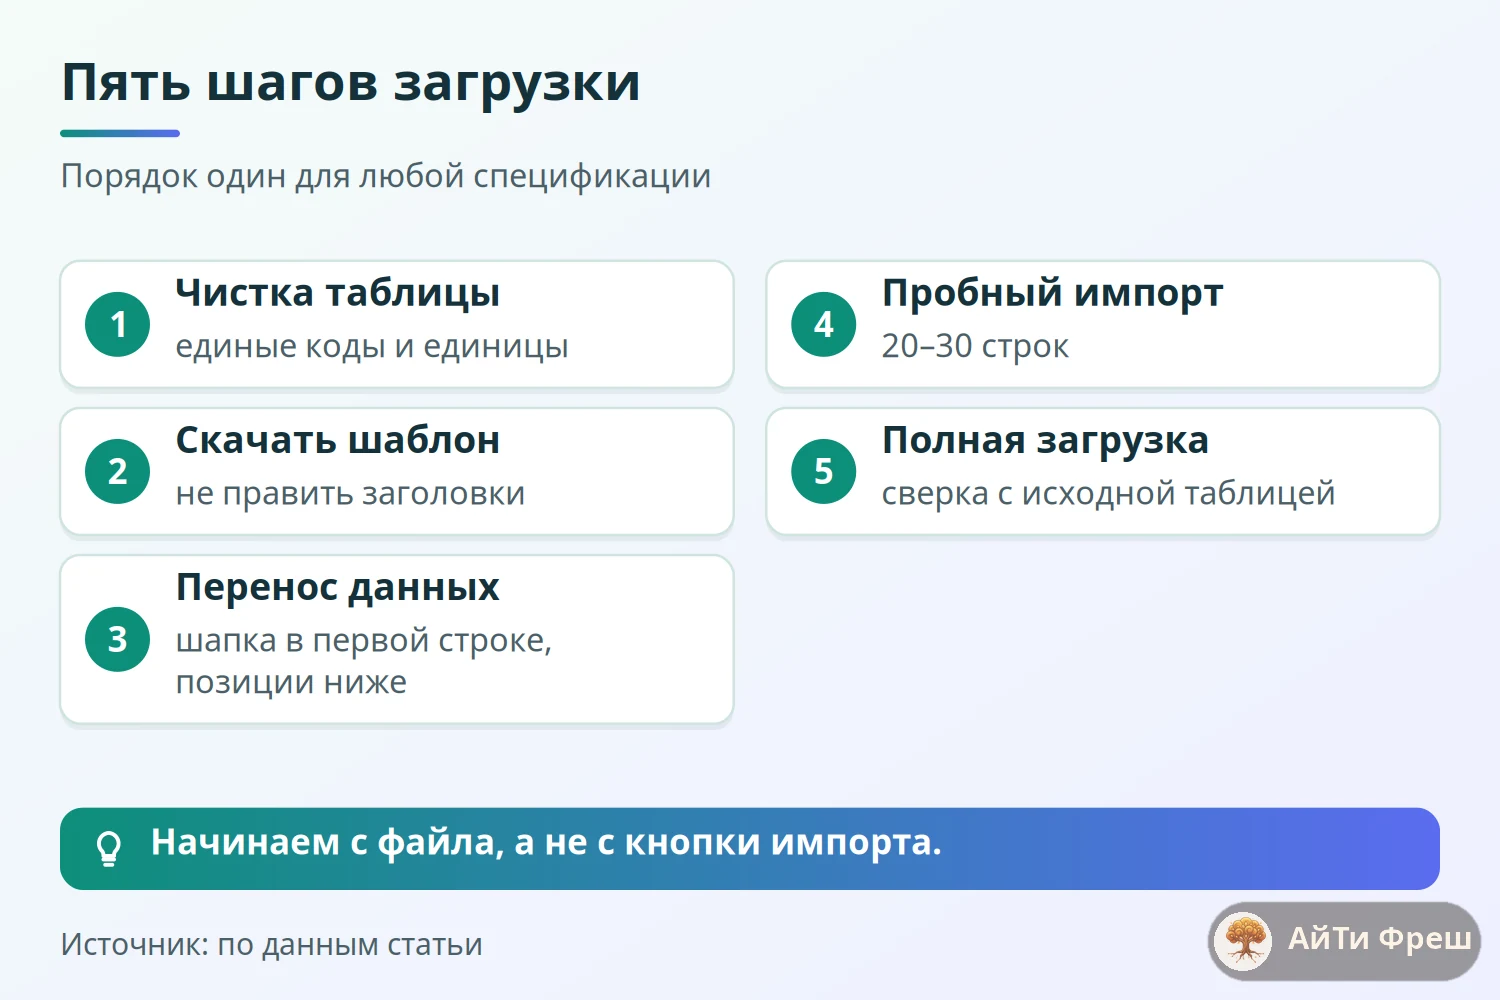Click the card title Чистка таблицы
This screenshot has height=1000, width=1500.
click(x=338, y=292)
